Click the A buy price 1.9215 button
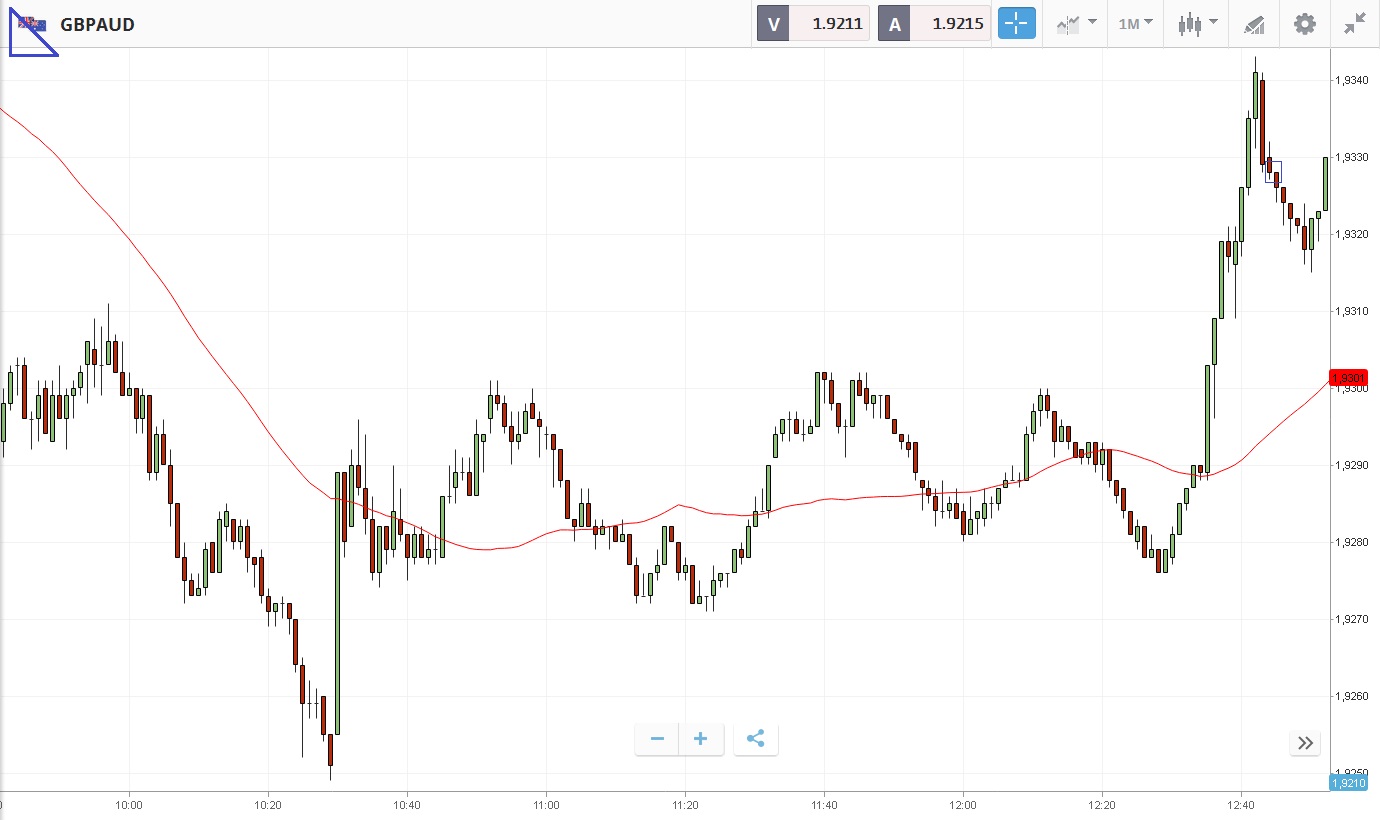This screenshot has height=820, width=1380. (x=934, y=24)
